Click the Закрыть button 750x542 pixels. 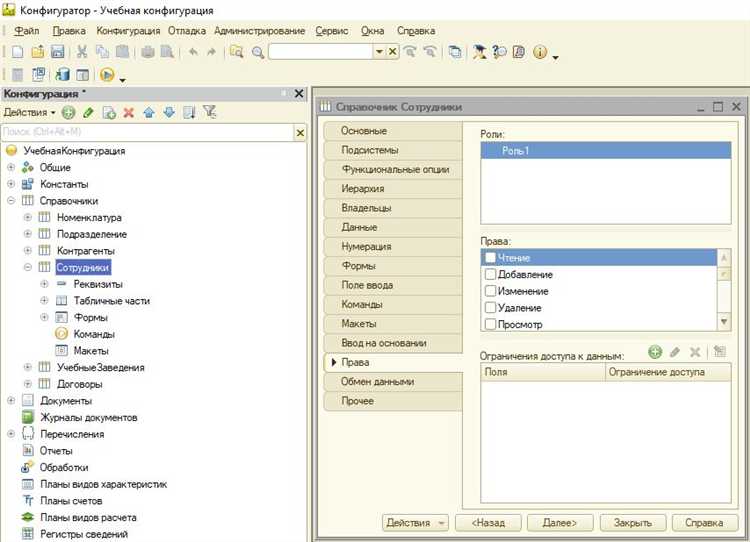[x=632, y=522]
